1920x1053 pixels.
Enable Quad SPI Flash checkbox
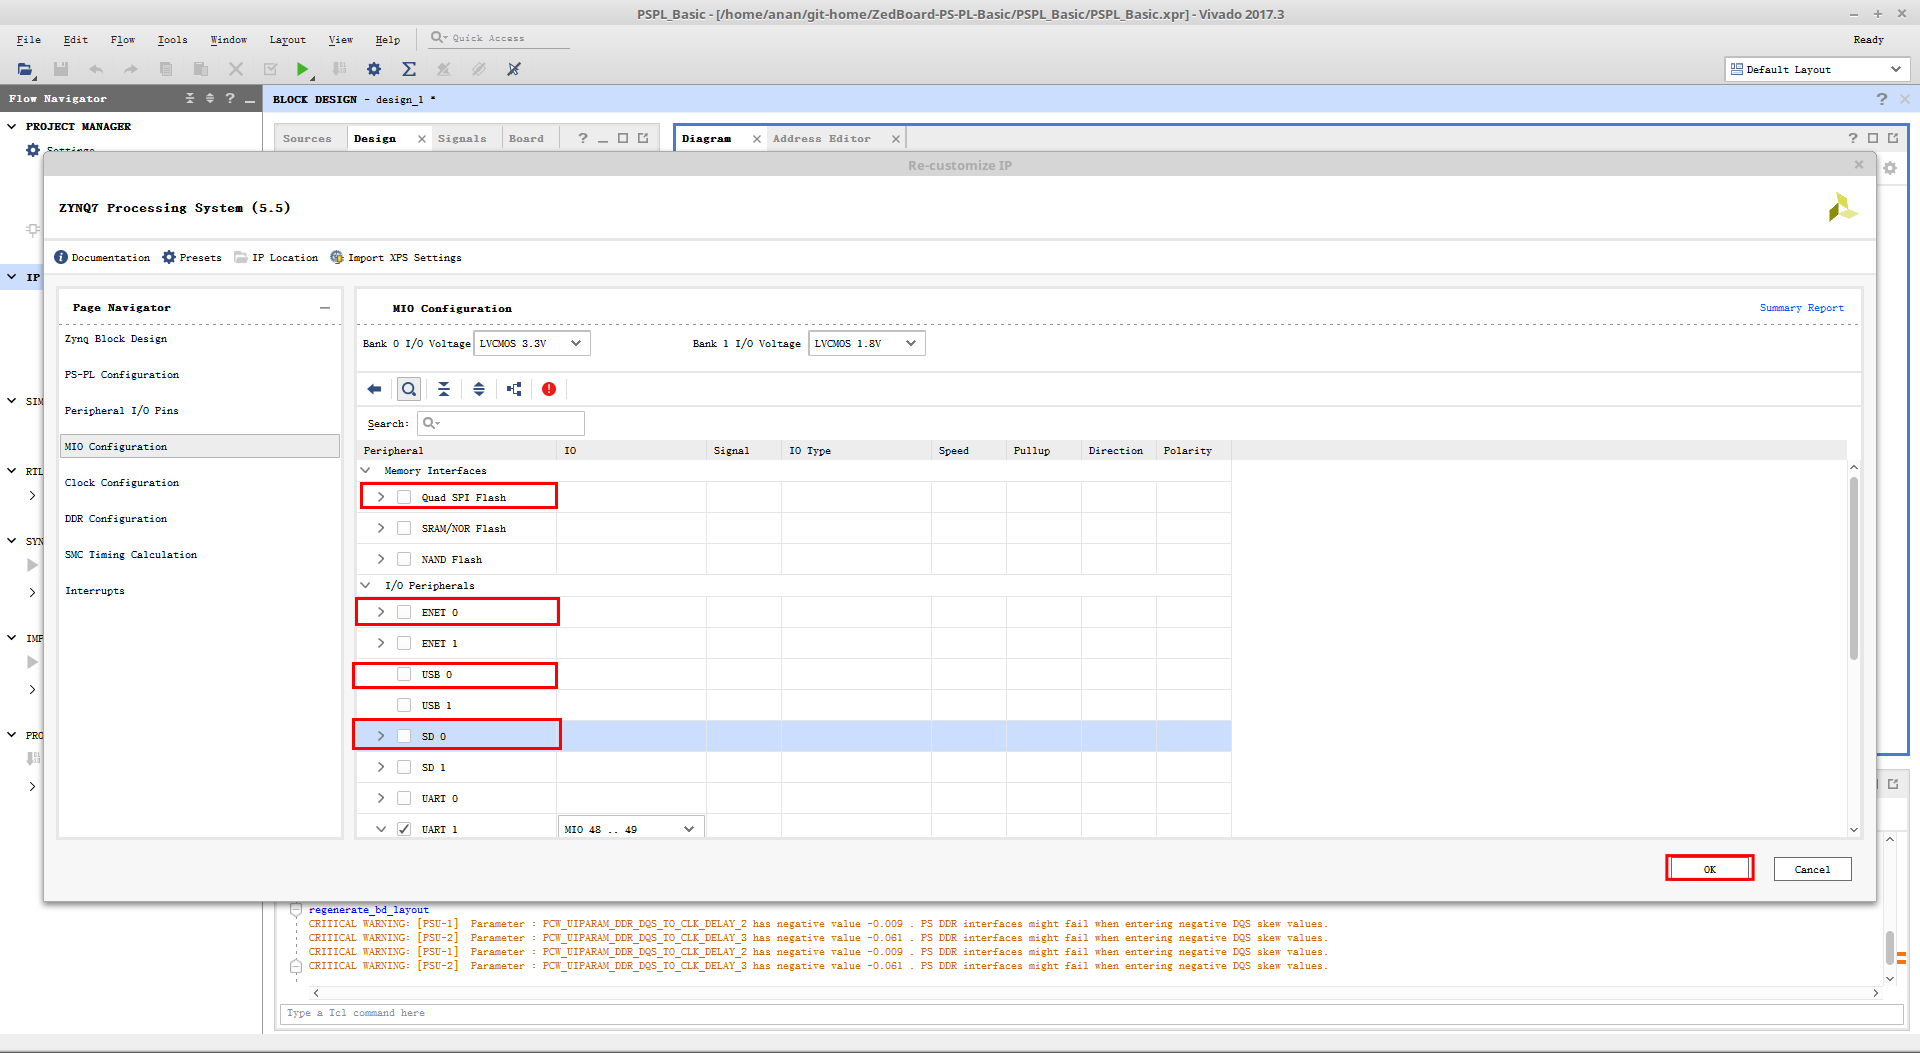(404, 497)
